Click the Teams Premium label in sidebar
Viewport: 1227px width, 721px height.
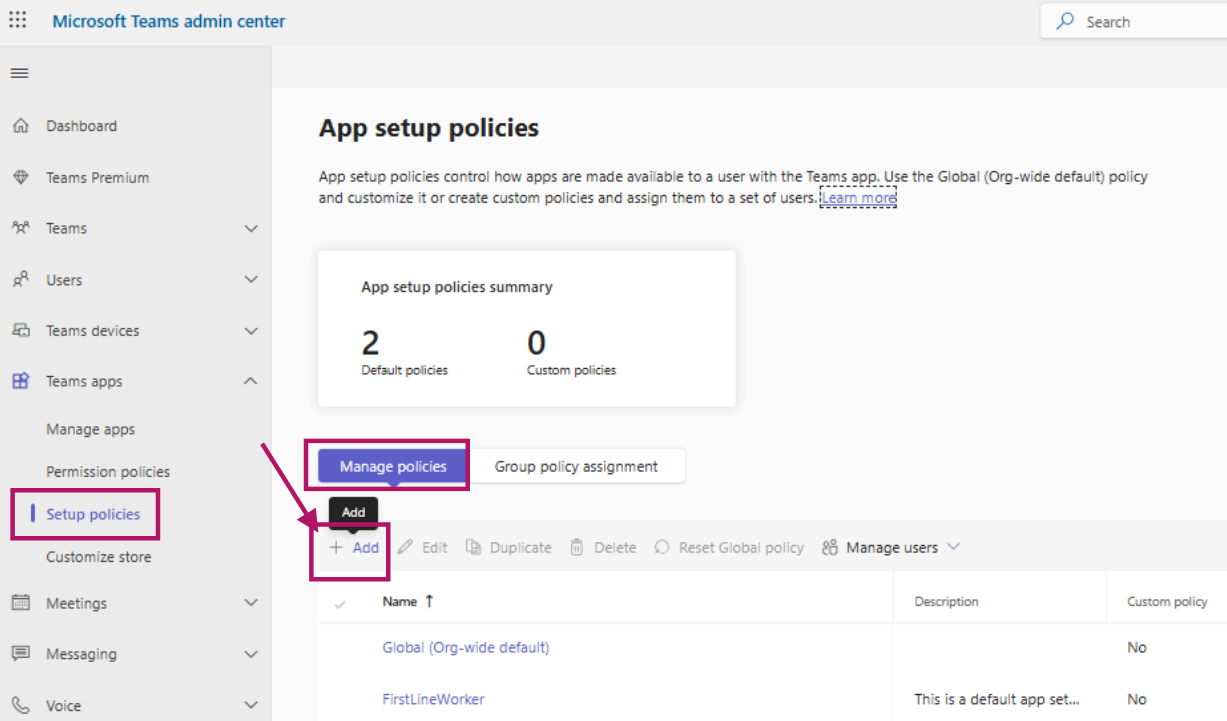pyautogui.click(x=97, y=177)
